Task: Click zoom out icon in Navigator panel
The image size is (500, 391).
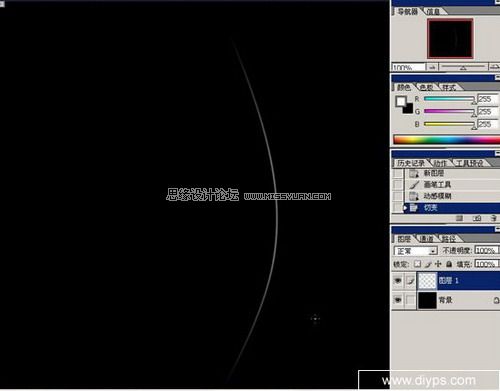Action: (432, 67)
